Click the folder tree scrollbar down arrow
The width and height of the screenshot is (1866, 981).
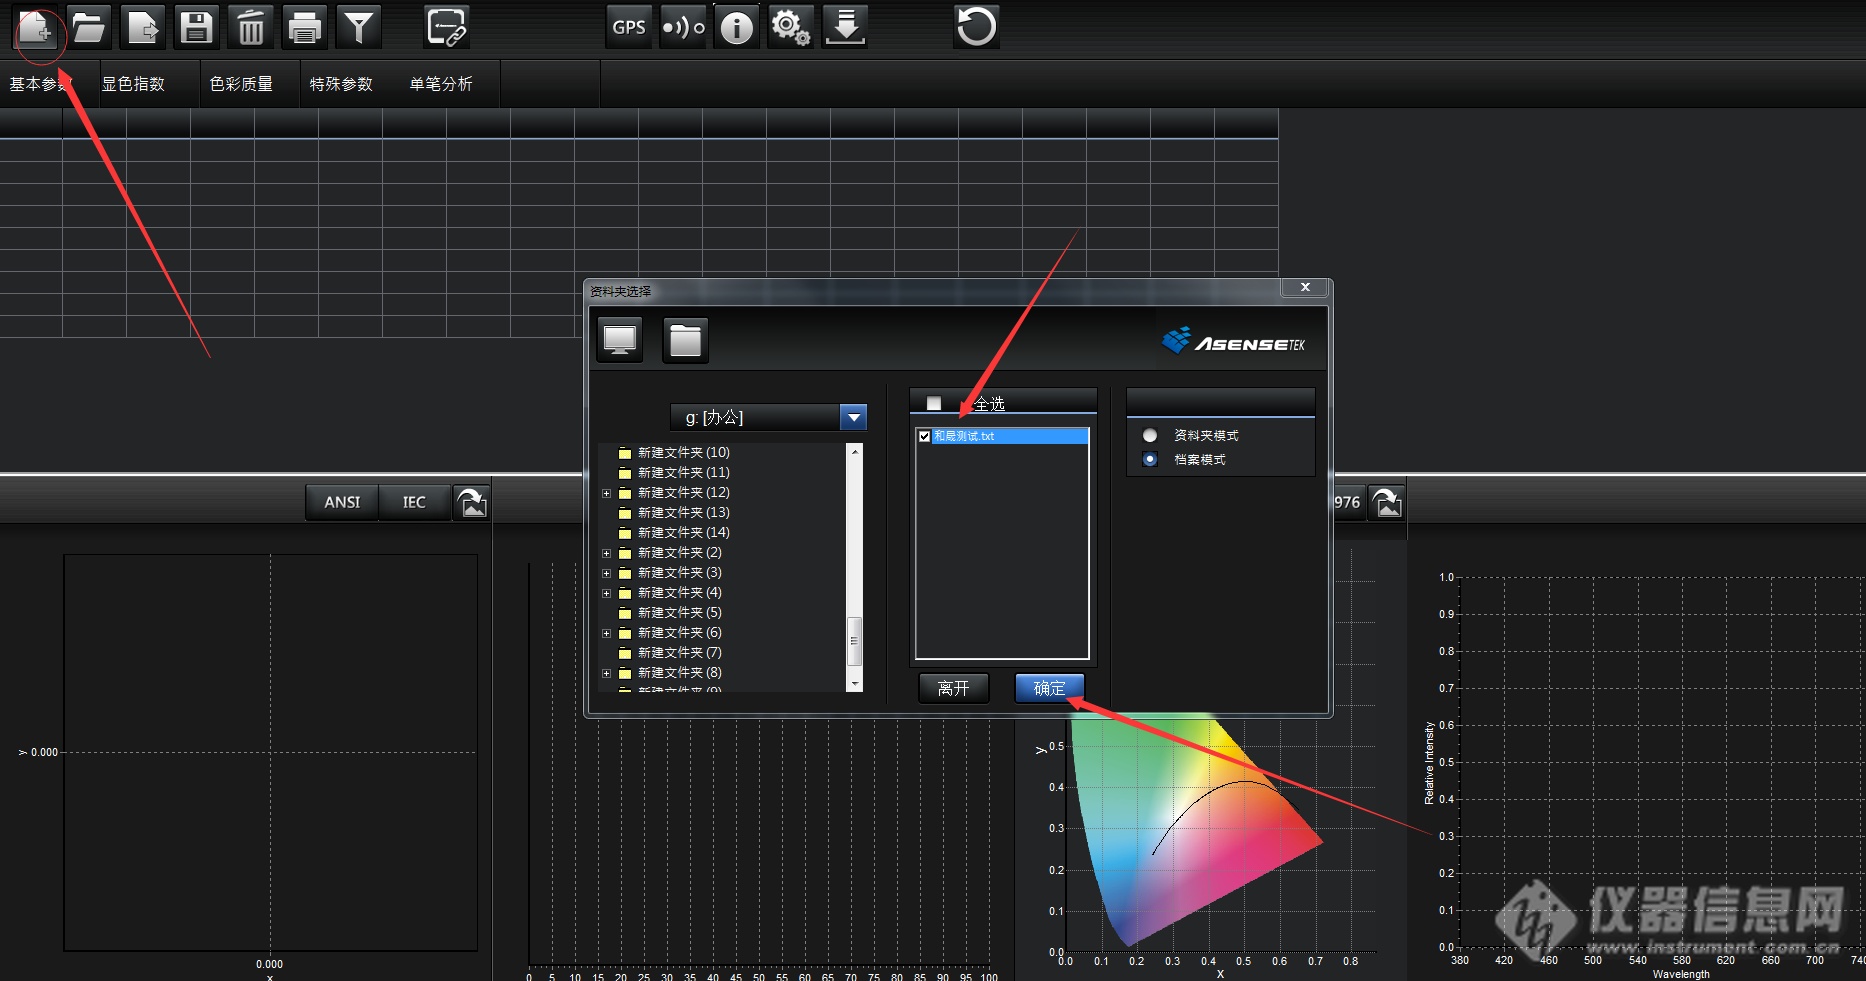[854, 684]
